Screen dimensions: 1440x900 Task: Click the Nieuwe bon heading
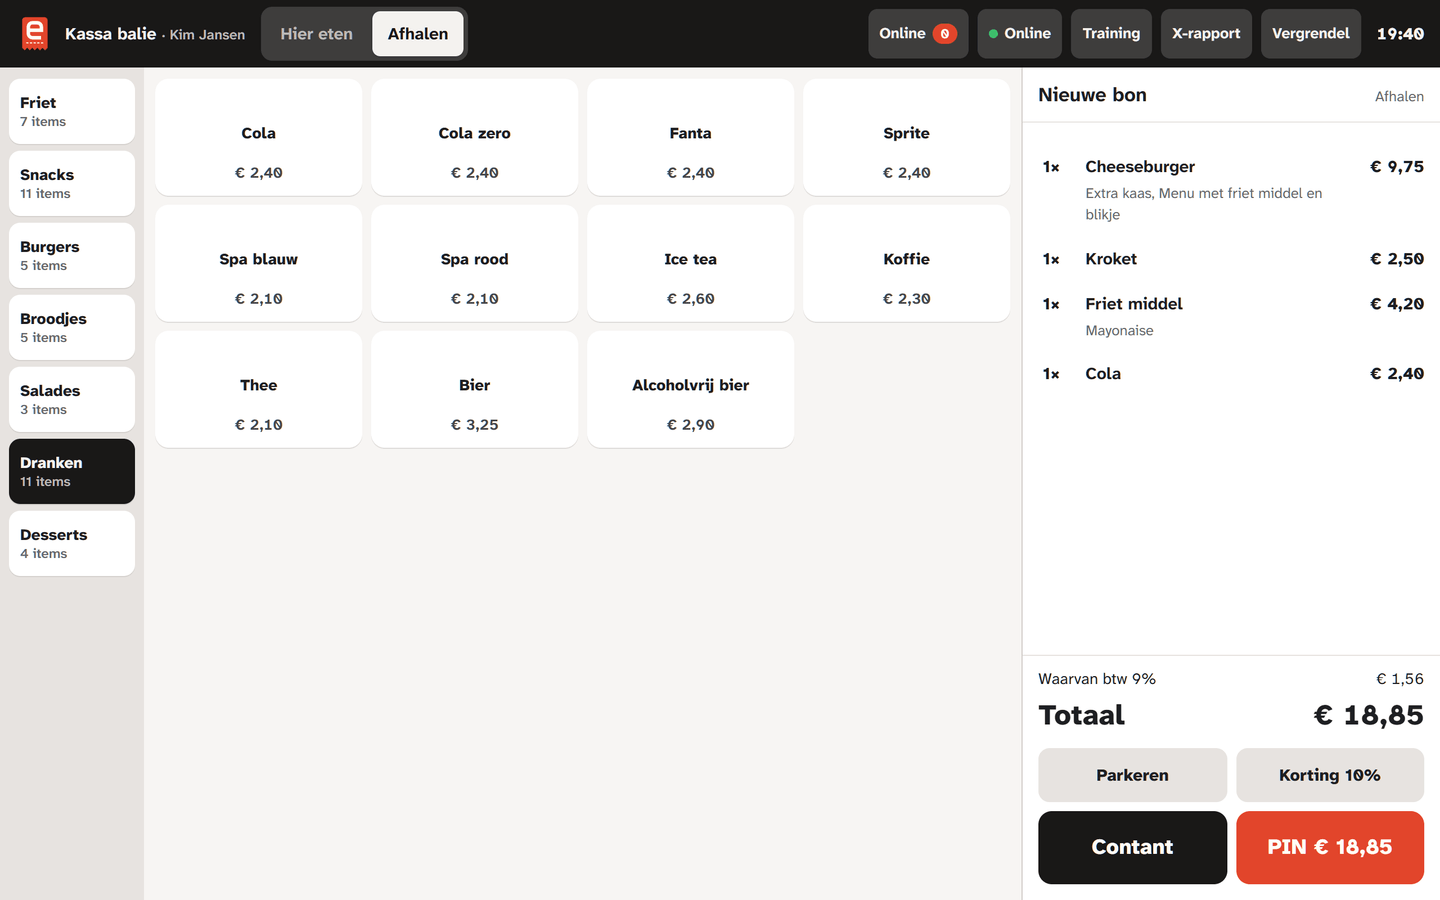[1092, 95]
